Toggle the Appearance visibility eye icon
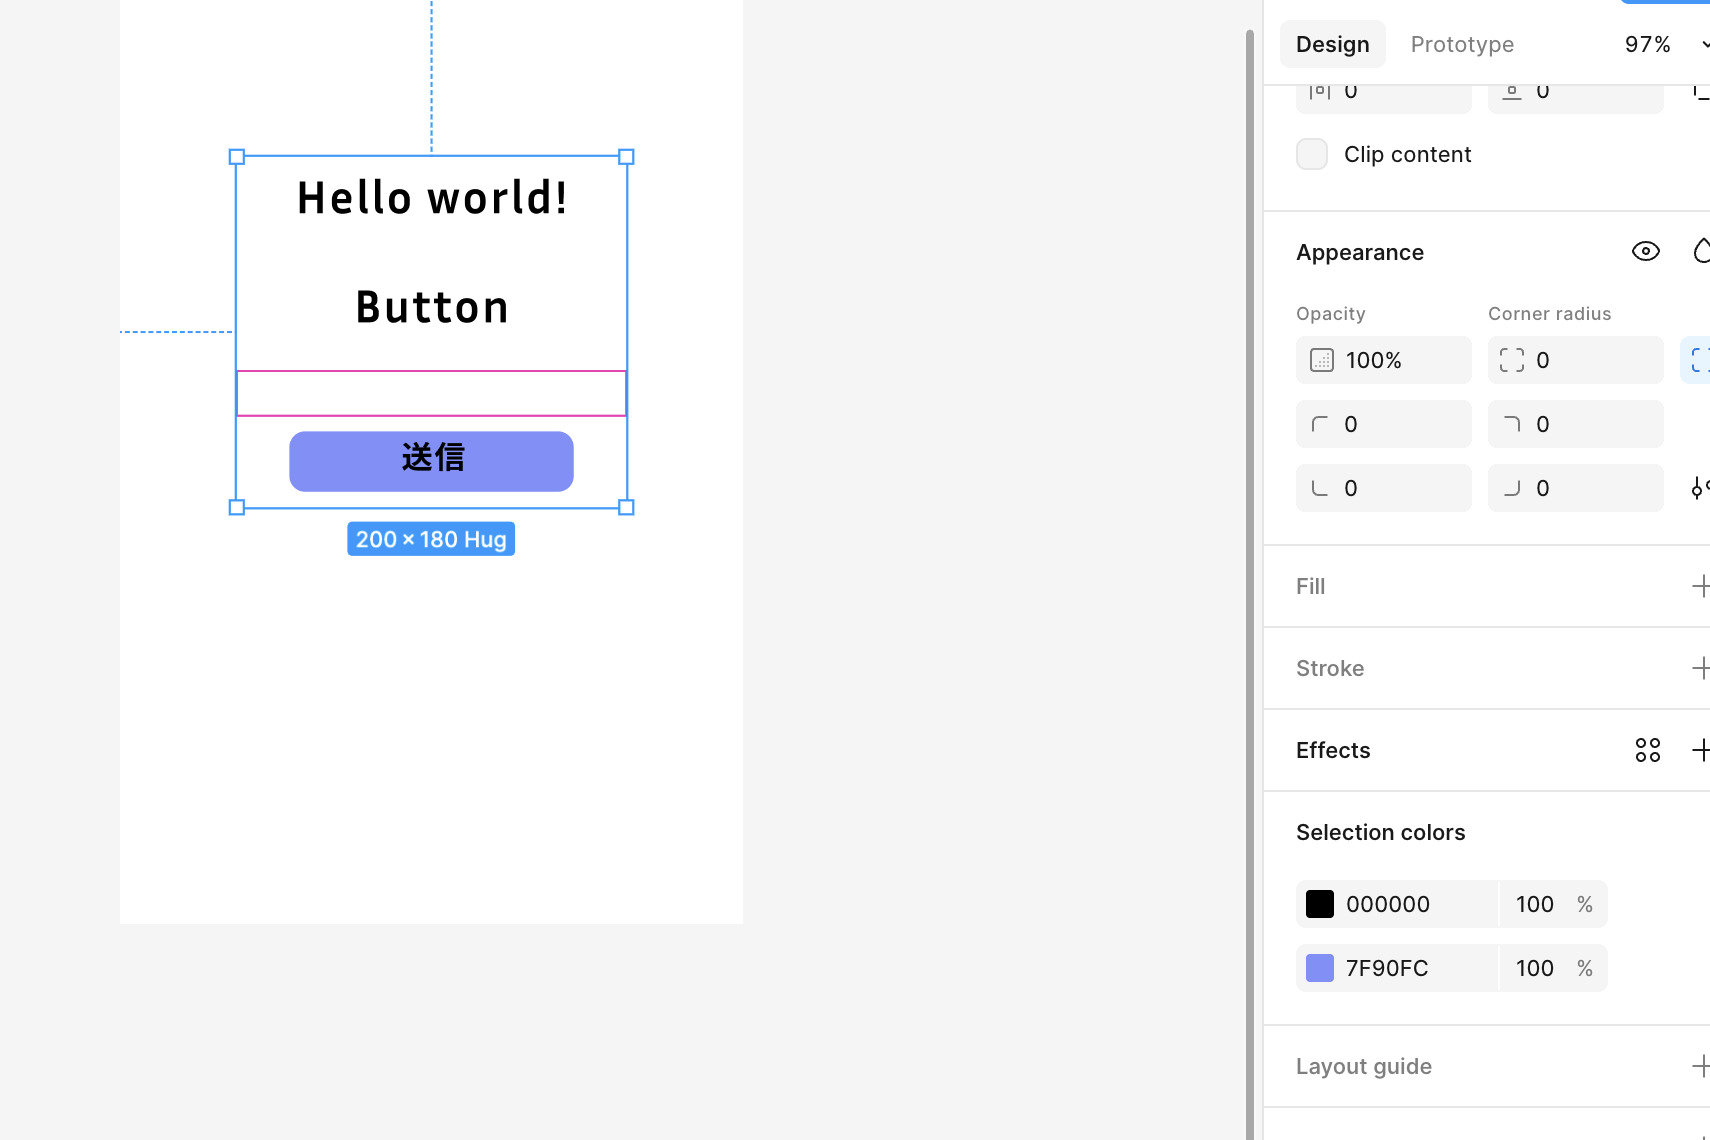Viewport: 1710px width, 1140px height. click(x=1645, y=252)
